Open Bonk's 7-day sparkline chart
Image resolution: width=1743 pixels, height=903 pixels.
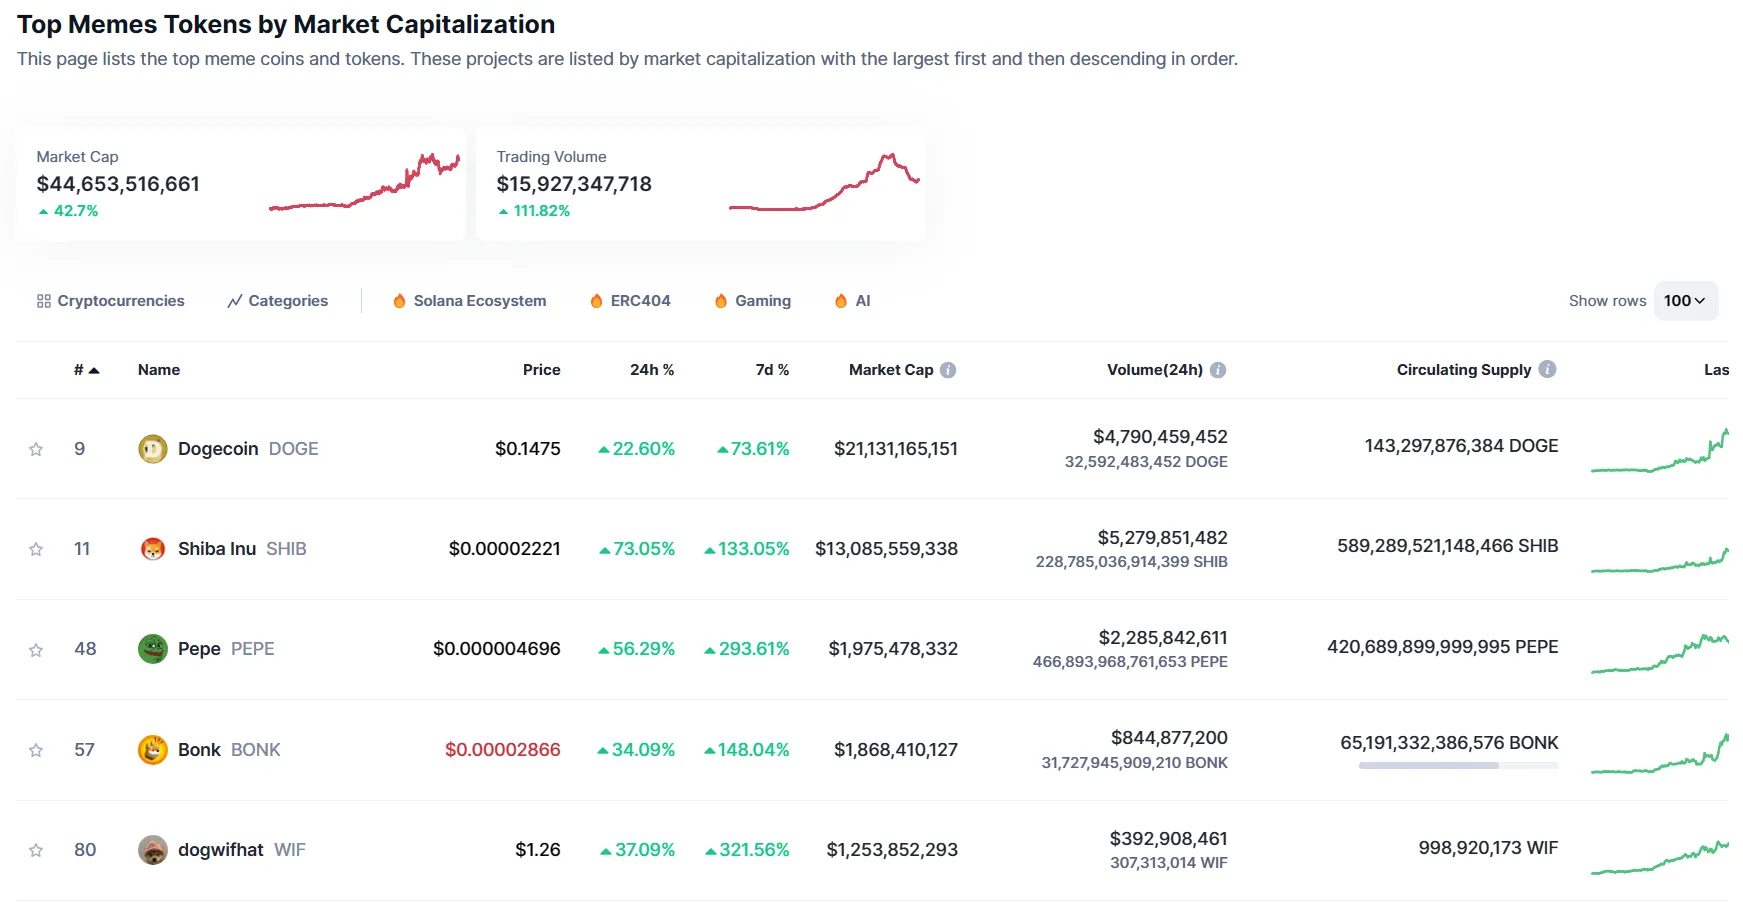tap(1660, 754)
